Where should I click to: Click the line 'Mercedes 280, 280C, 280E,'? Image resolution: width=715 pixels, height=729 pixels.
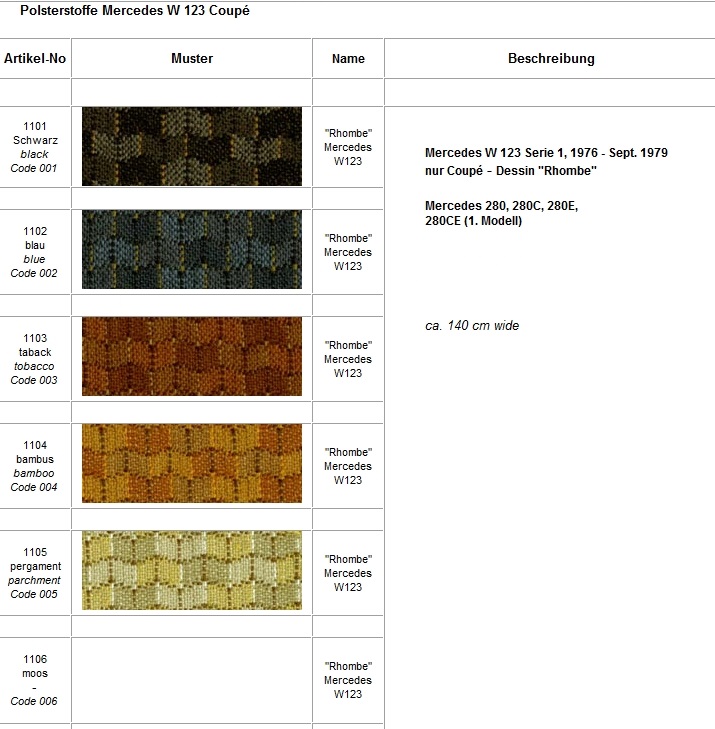click(x=502, y=205)
